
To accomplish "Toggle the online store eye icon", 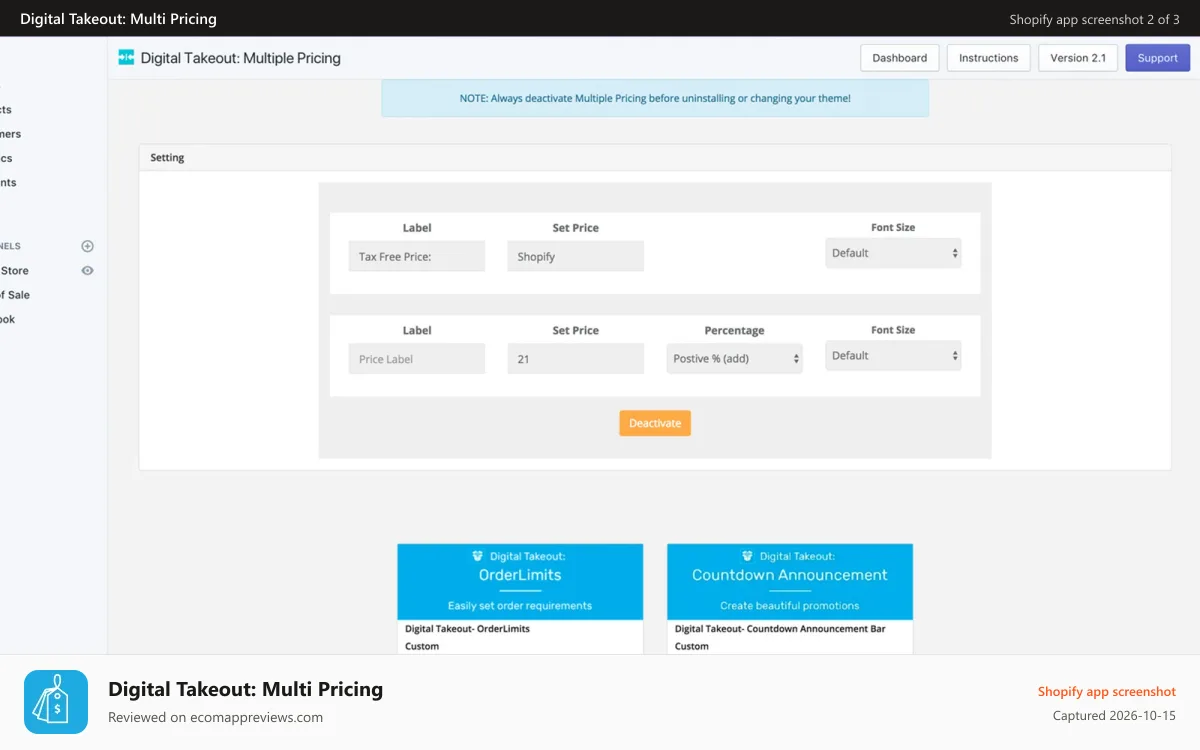I will pos(87,271).
